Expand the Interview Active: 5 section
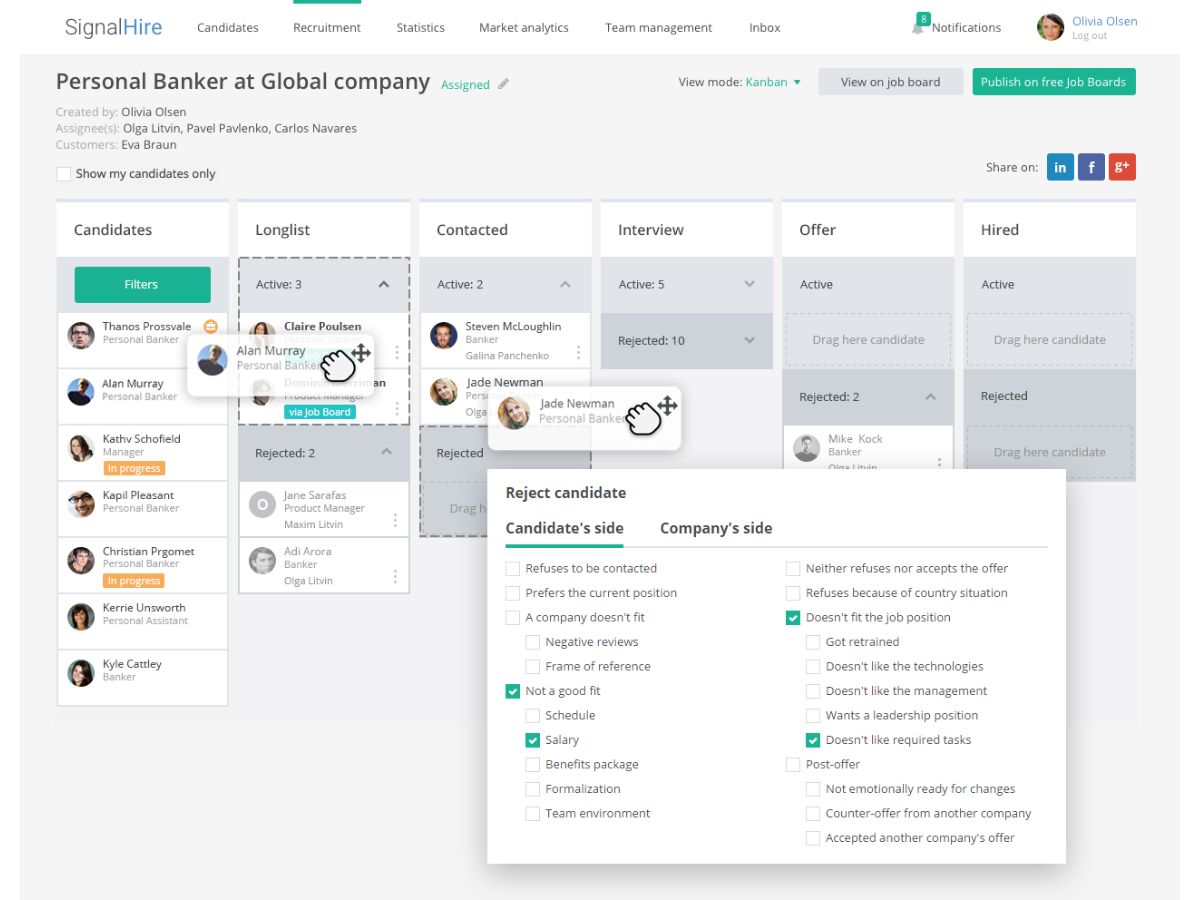This screenshot has height=900, width=1200. click(x=749, y=285)
